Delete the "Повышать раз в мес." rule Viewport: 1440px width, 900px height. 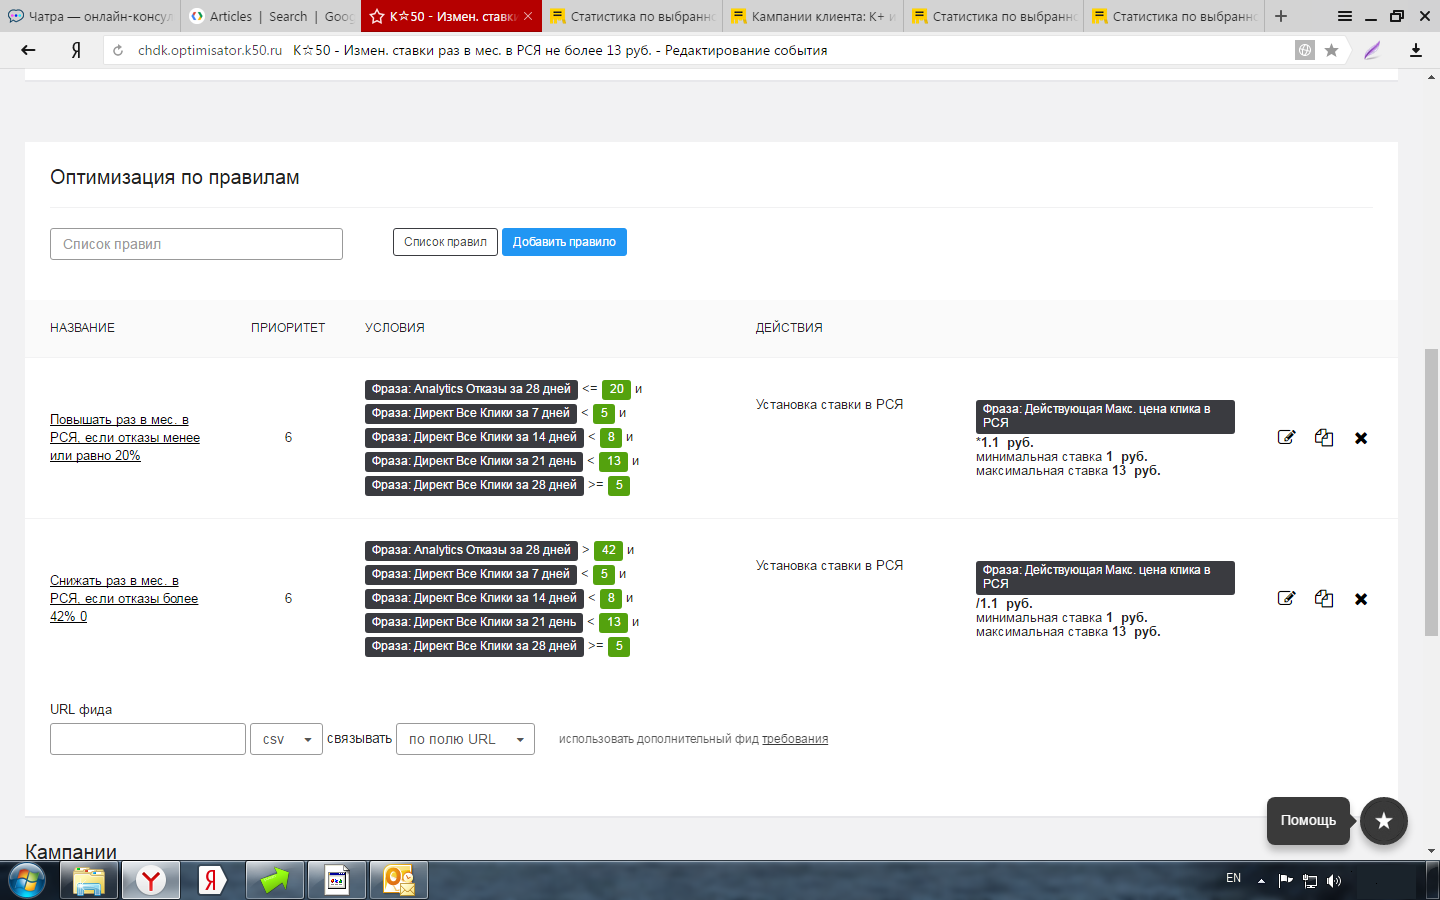pos(1361,438)
